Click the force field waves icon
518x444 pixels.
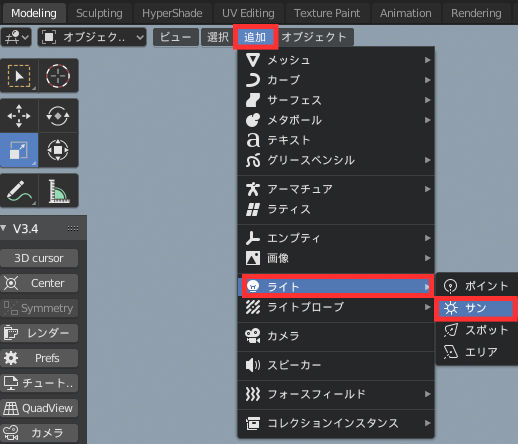pyautogui.click(x=253, y=395)
